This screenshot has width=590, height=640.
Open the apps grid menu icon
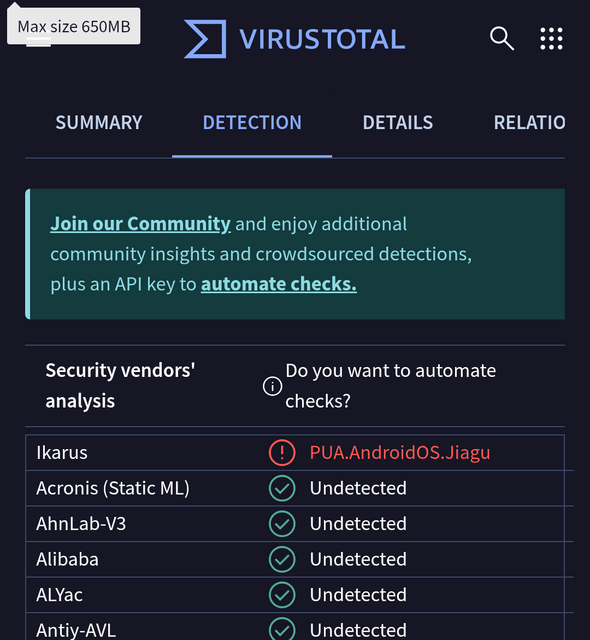point(551,39)
